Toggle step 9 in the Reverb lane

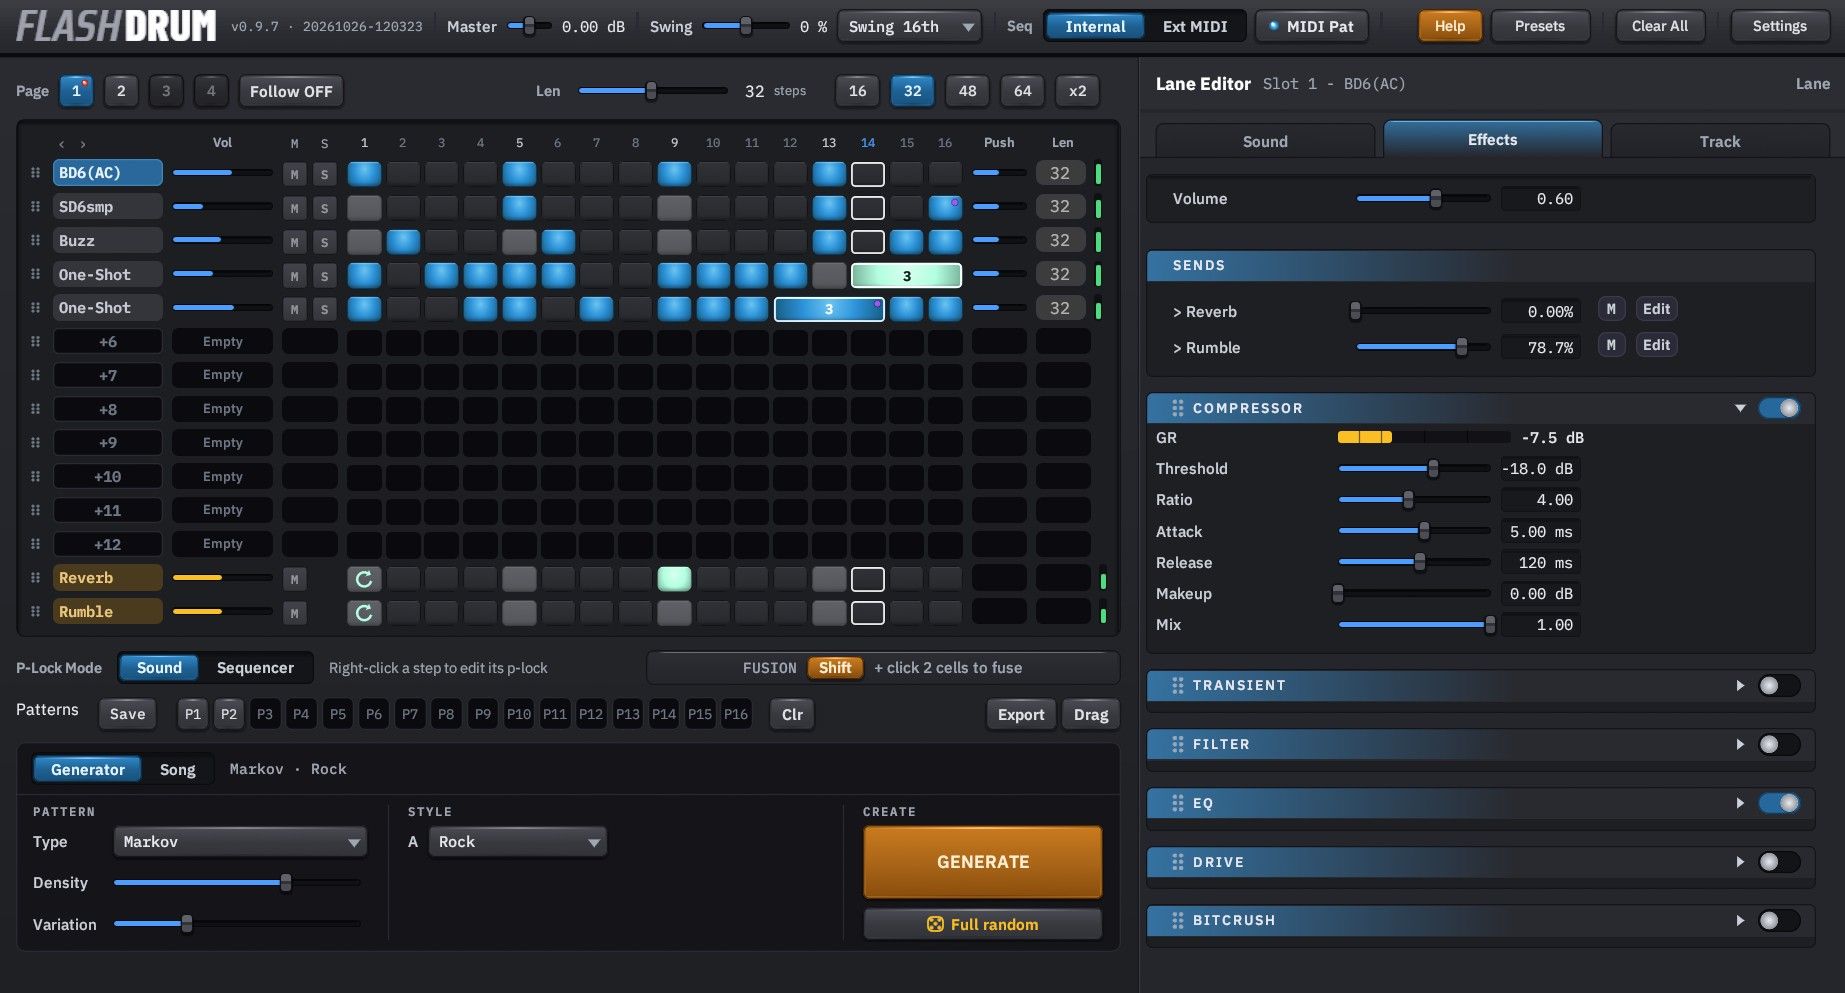[674, 579]
